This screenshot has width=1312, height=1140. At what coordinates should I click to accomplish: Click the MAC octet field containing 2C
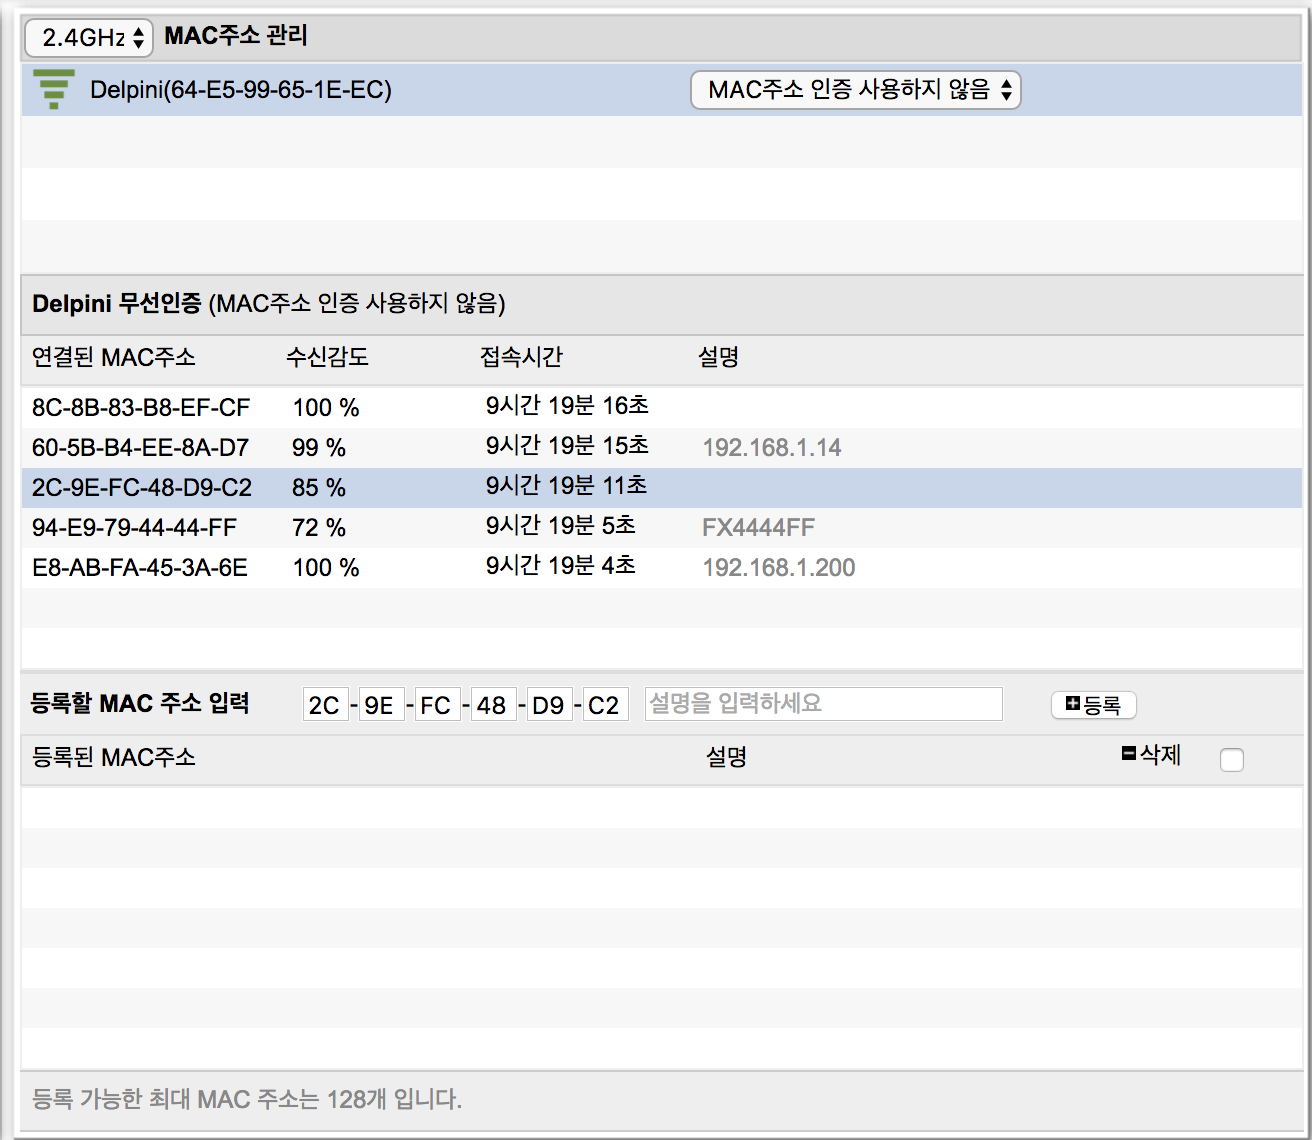[325, 705]
